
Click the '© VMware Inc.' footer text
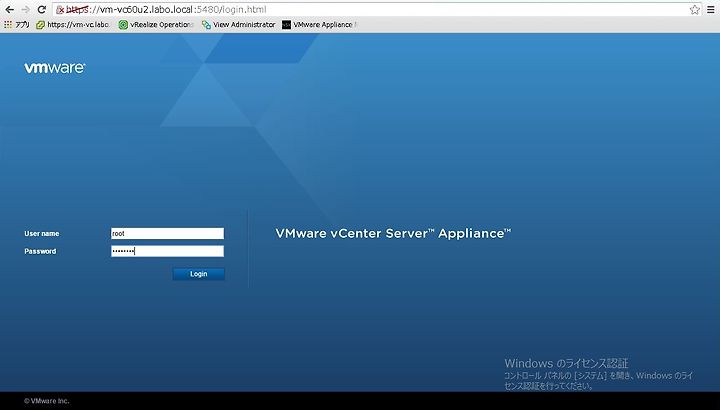pos(47,401)
